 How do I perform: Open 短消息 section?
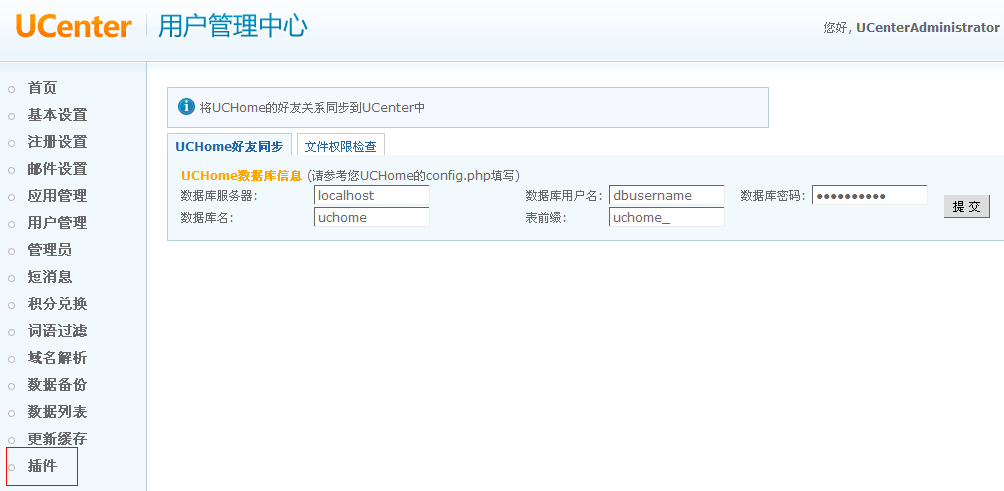coord(50,277)
